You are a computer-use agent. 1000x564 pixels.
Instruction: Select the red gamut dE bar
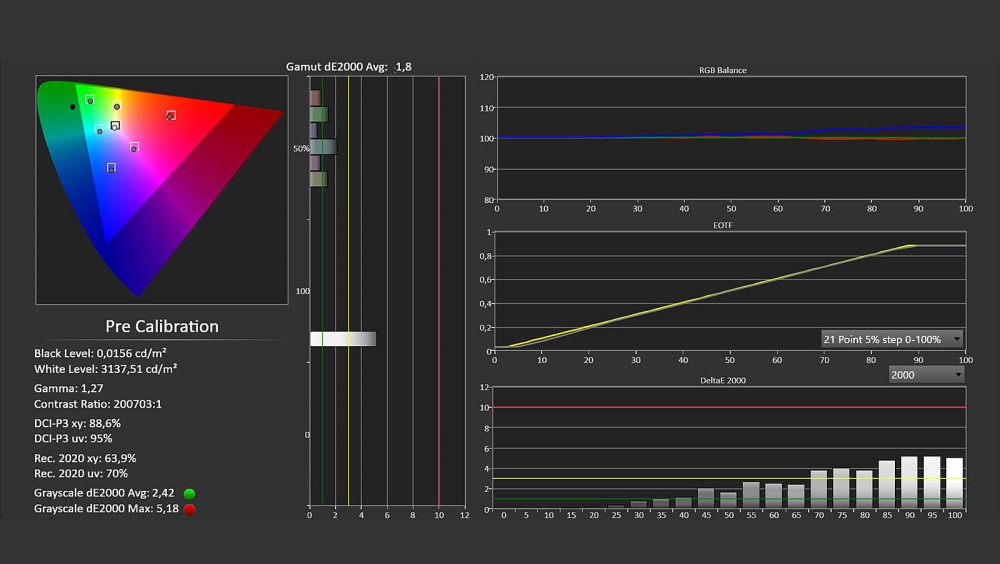click(315, 98)
